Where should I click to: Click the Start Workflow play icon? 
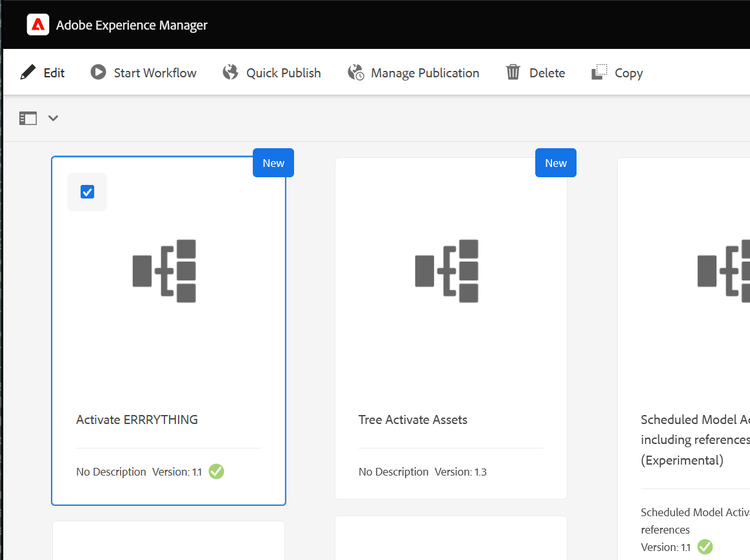98,72
